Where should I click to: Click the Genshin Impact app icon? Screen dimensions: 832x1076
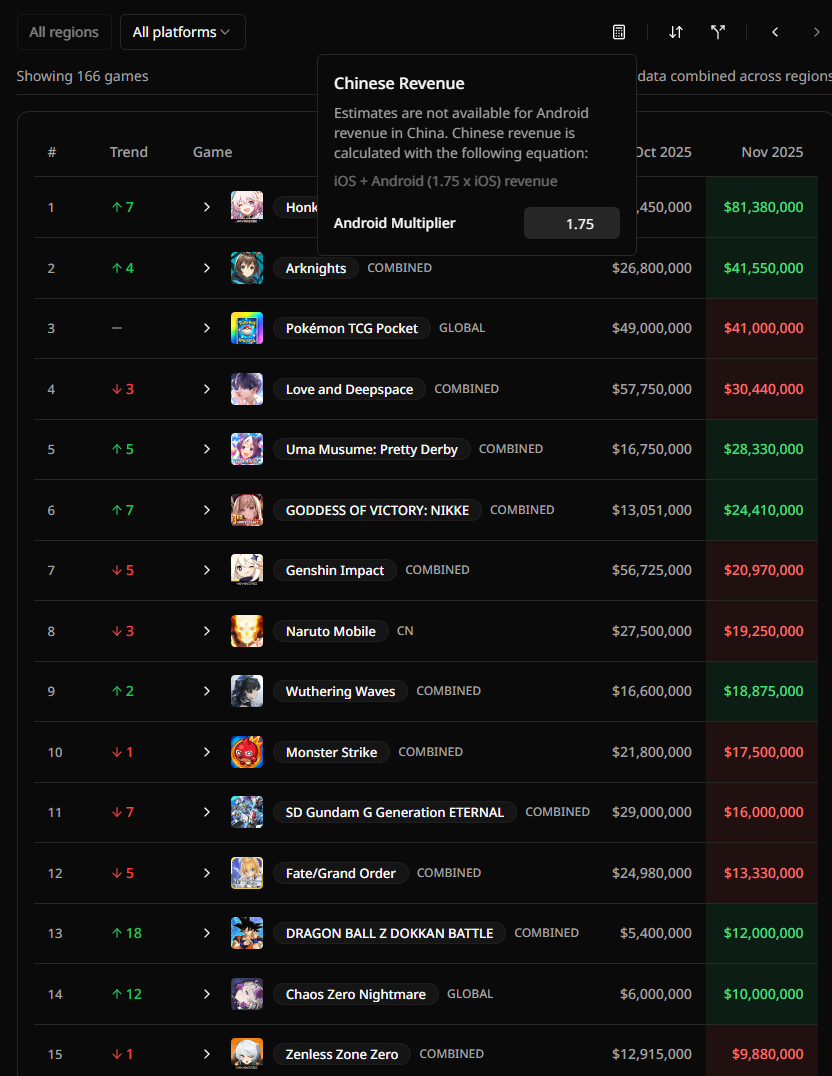click(247, 570)
